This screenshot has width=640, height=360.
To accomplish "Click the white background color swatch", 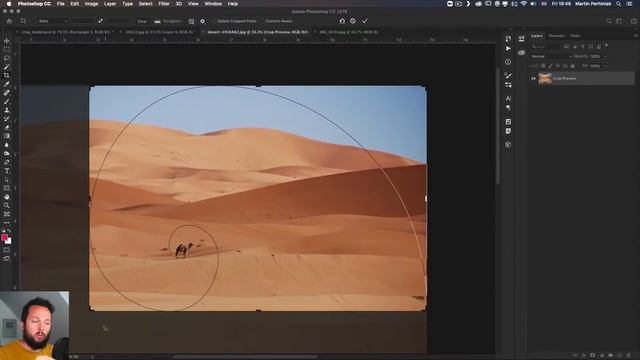I will coord(9,241).
